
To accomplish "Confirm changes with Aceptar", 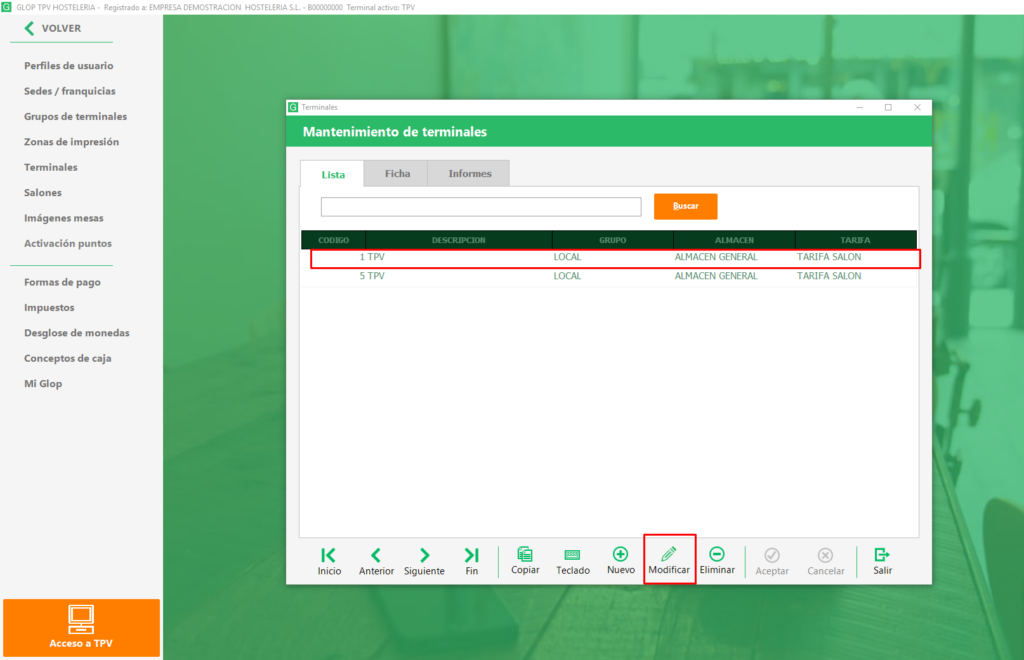I will point(772,561).
